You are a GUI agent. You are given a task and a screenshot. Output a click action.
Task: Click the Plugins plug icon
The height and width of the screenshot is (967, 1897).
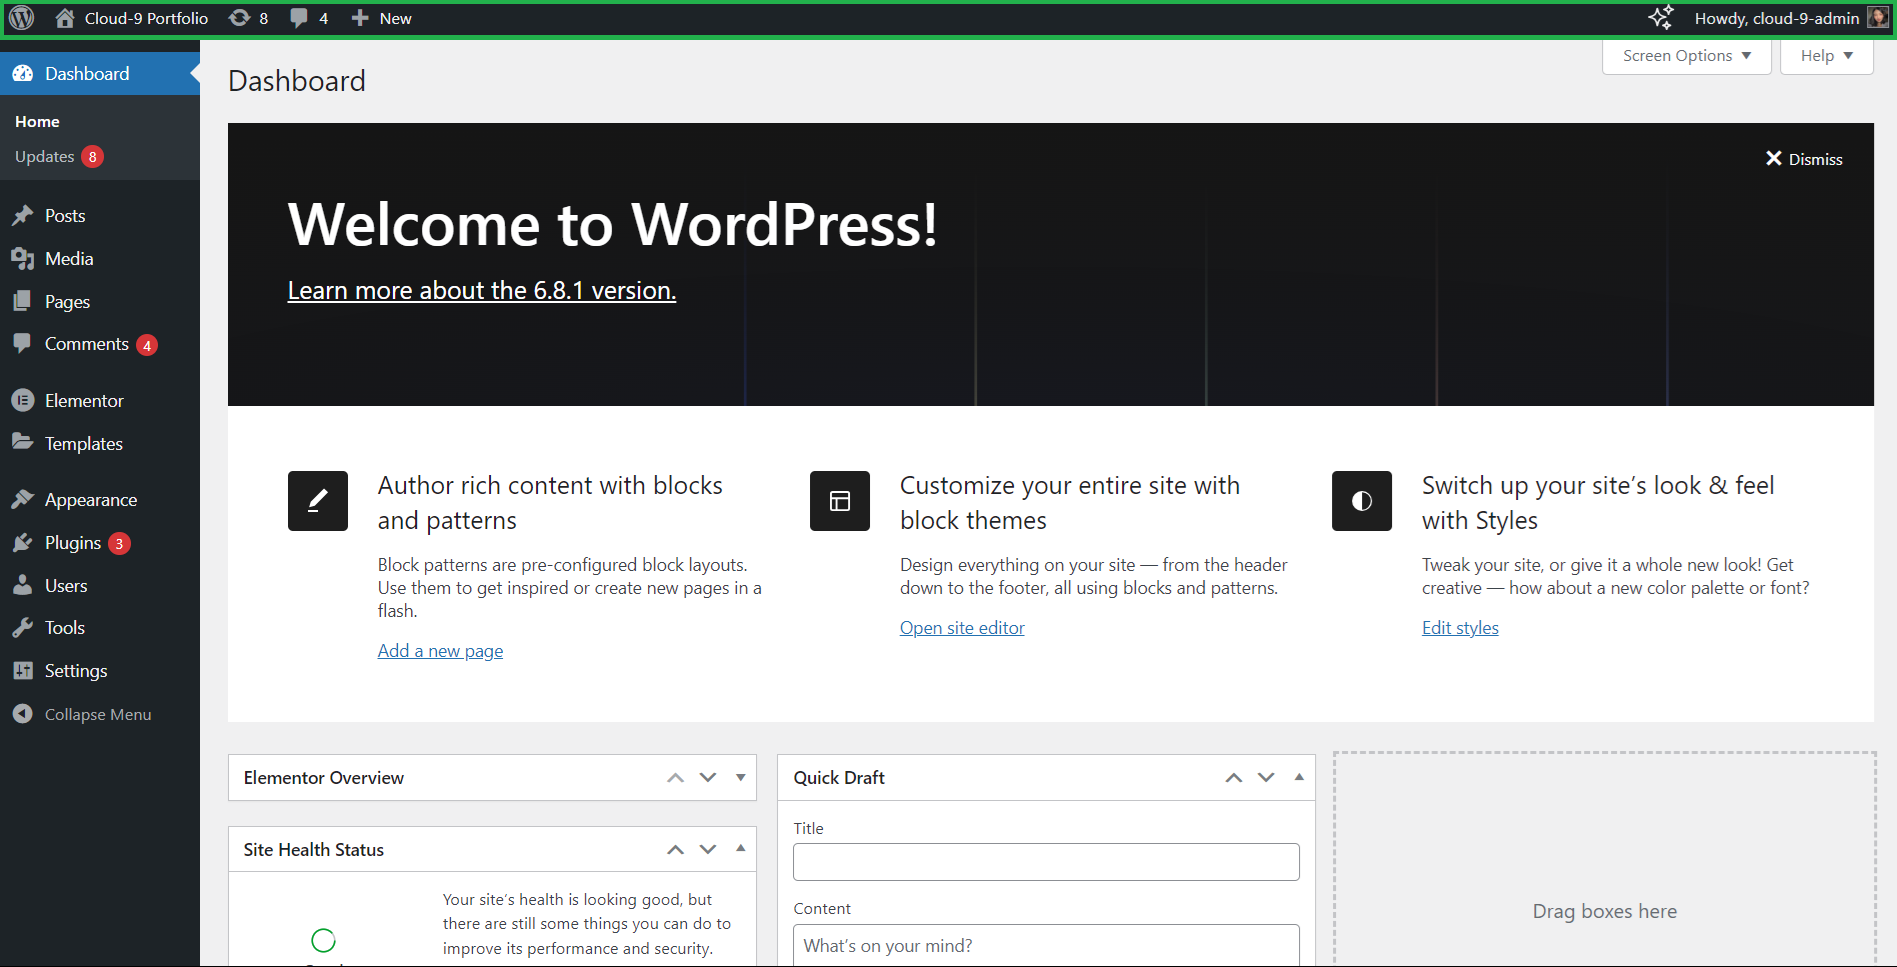tap(23, 542)
